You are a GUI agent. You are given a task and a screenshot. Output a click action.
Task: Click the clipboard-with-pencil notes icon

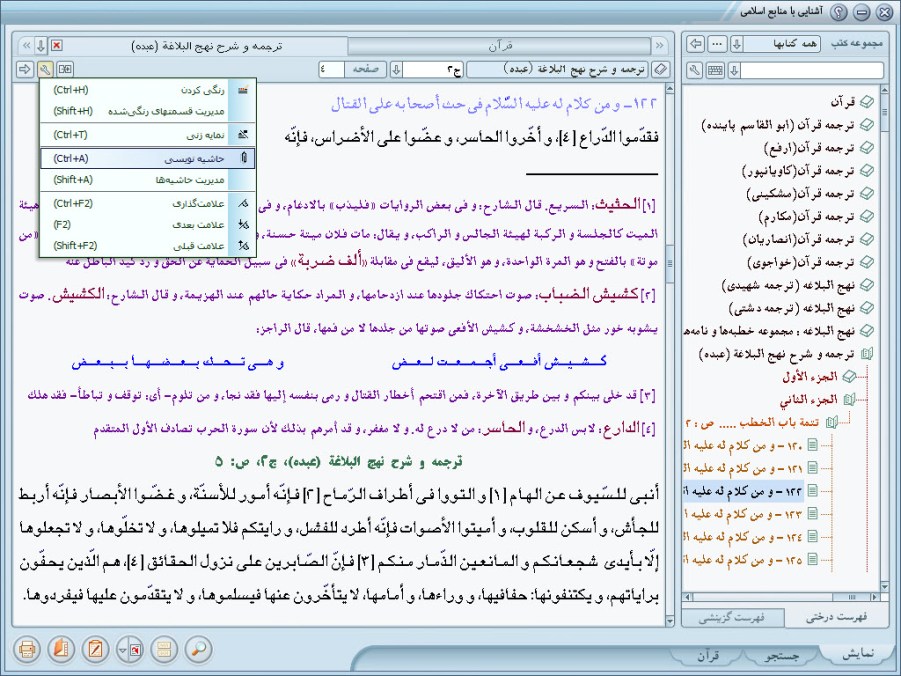click(95, 649)
